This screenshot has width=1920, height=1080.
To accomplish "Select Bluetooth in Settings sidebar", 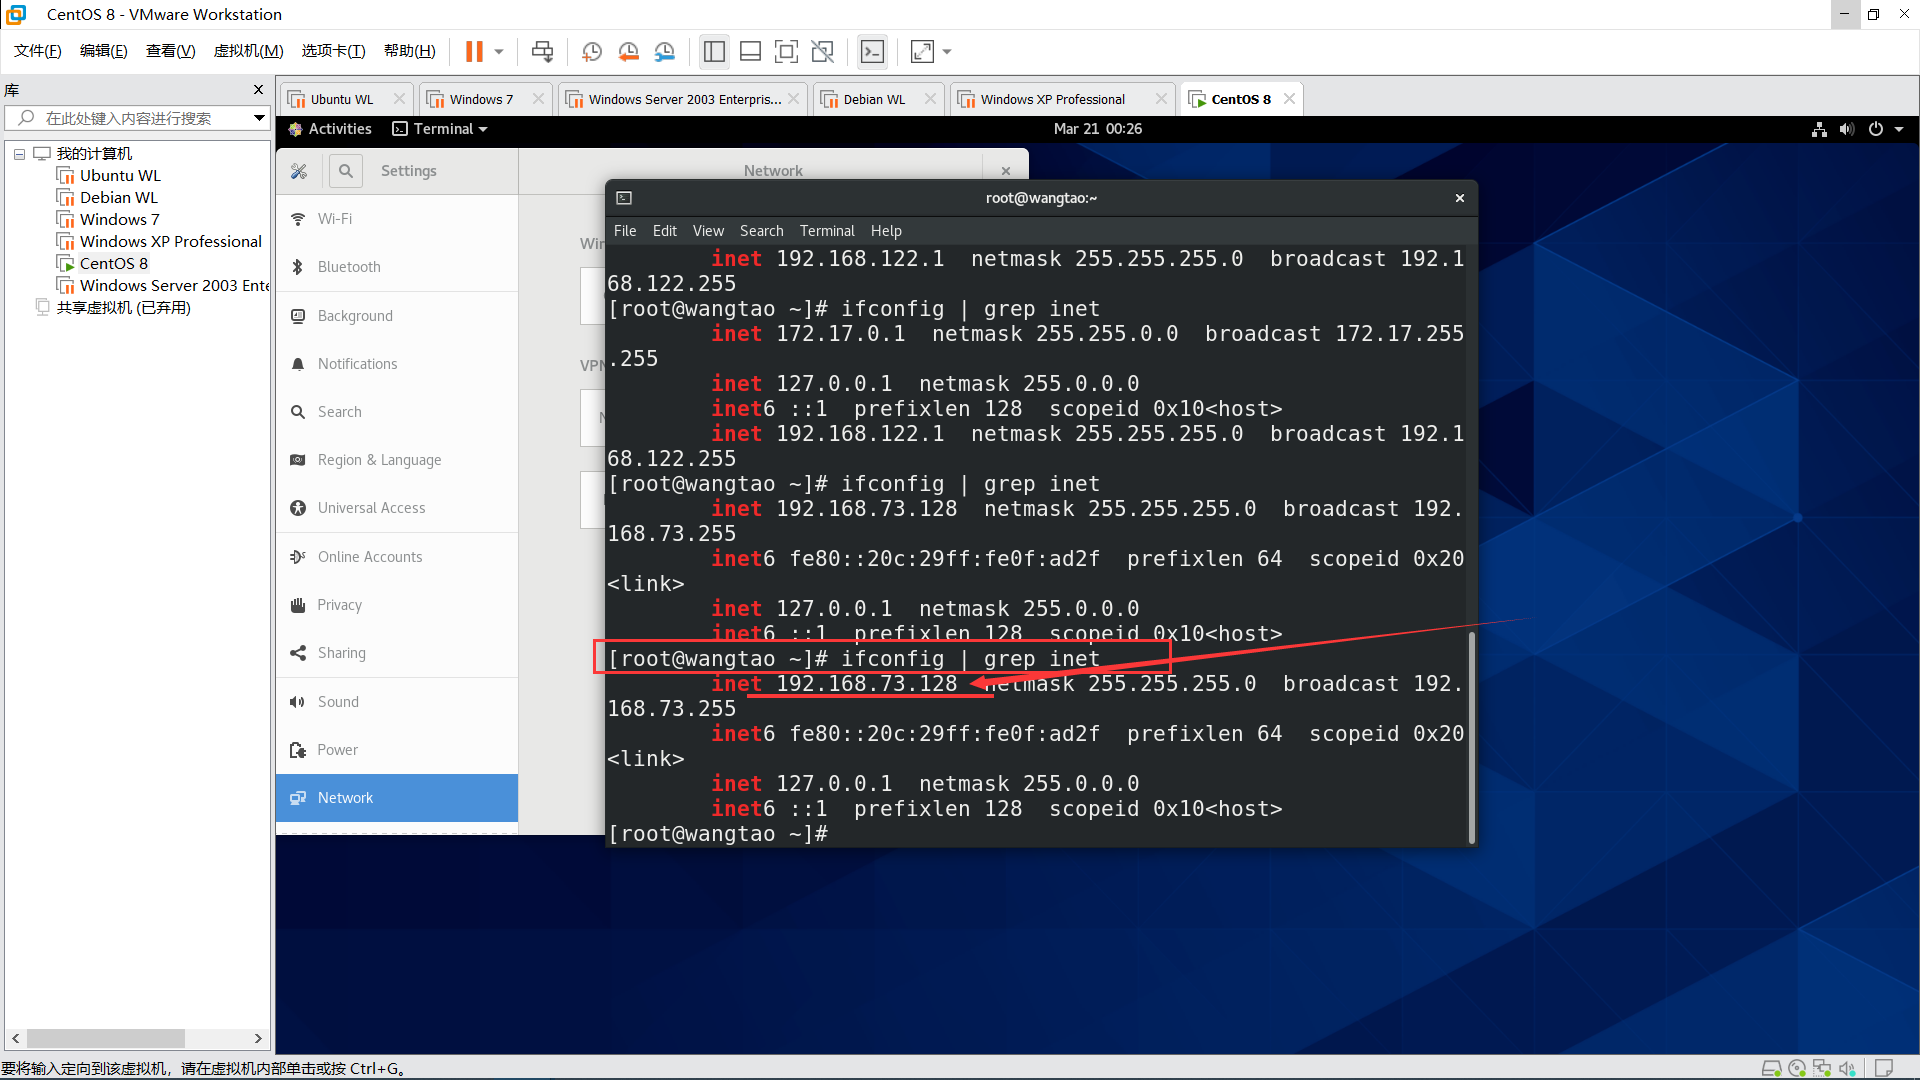I will (x=397, y=267).
